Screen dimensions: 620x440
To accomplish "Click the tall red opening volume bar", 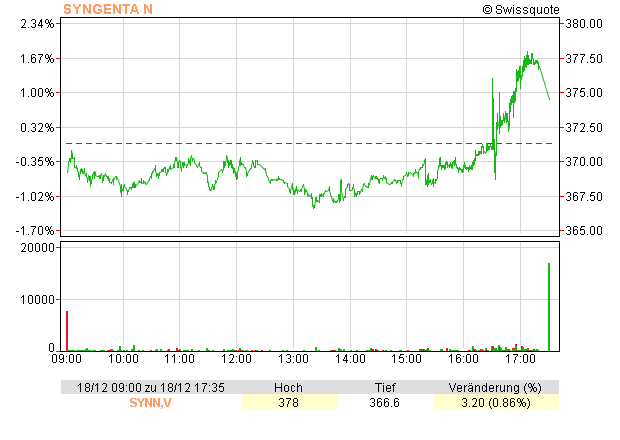I will (x=67, y=330).
